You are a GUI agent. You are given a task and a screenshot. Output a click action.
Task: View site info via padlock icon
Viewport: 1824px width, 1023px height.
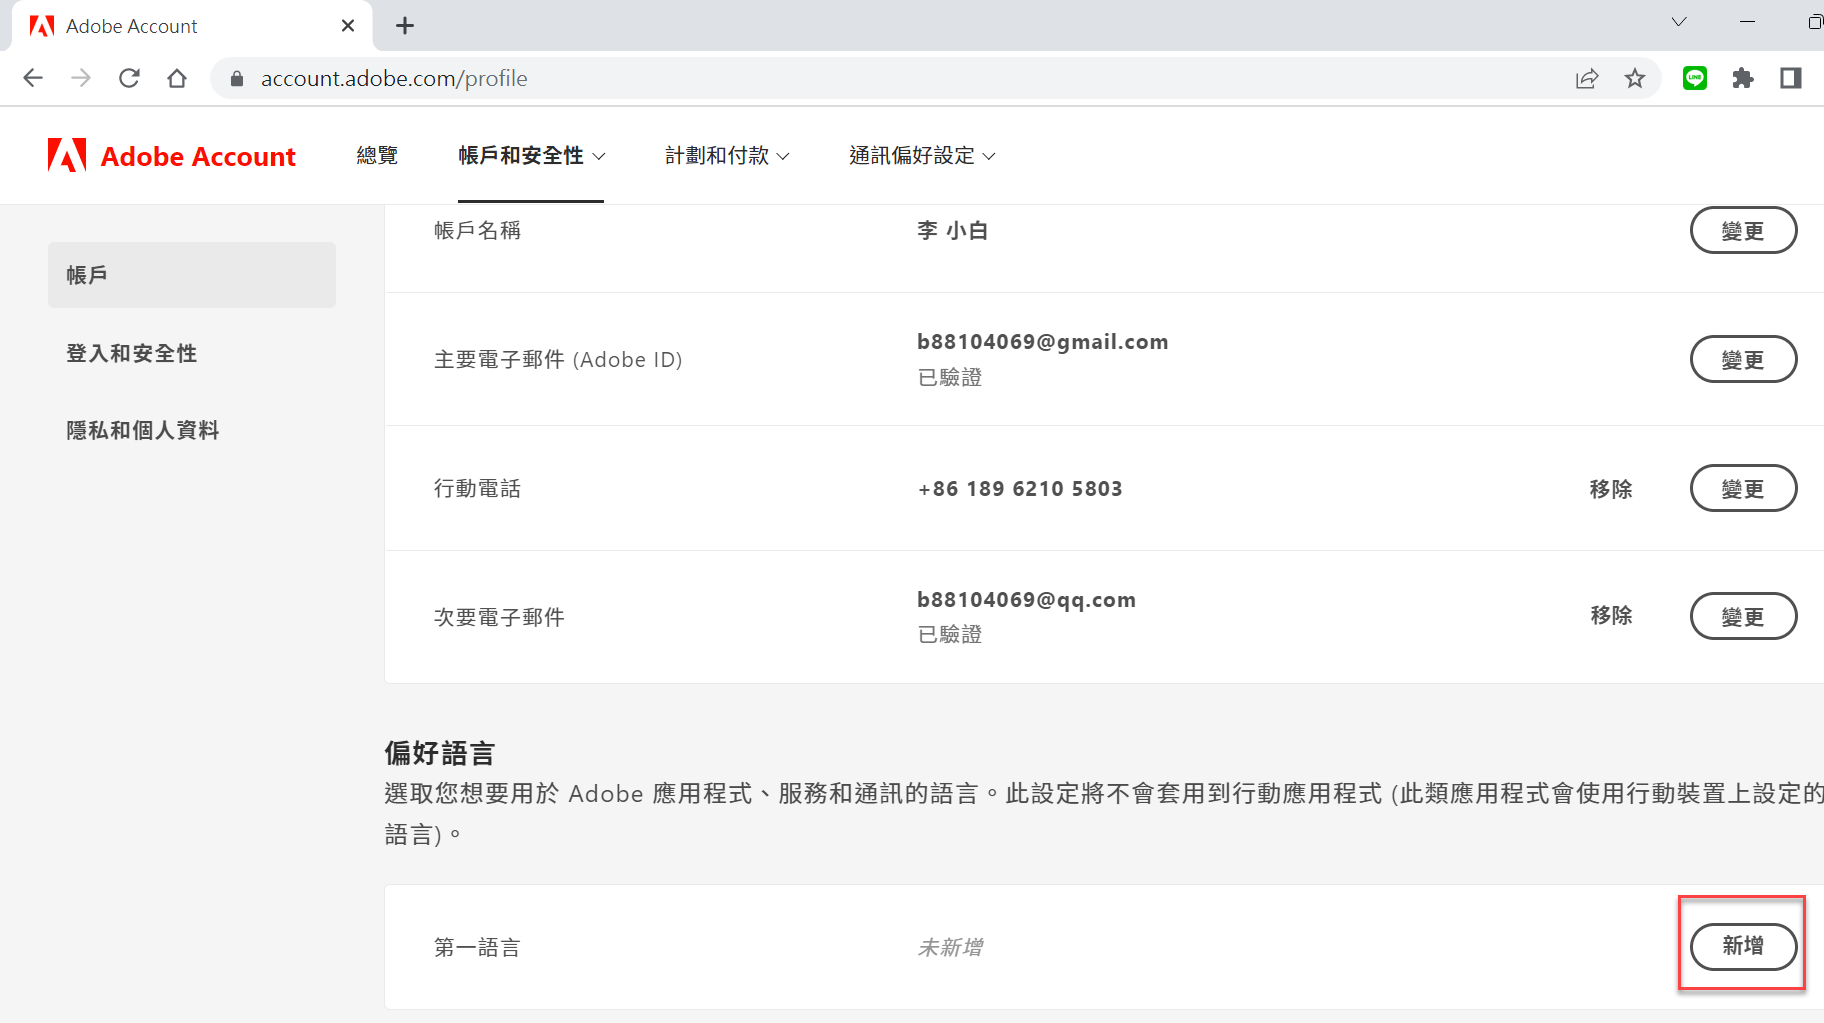(x=237, y=78)
